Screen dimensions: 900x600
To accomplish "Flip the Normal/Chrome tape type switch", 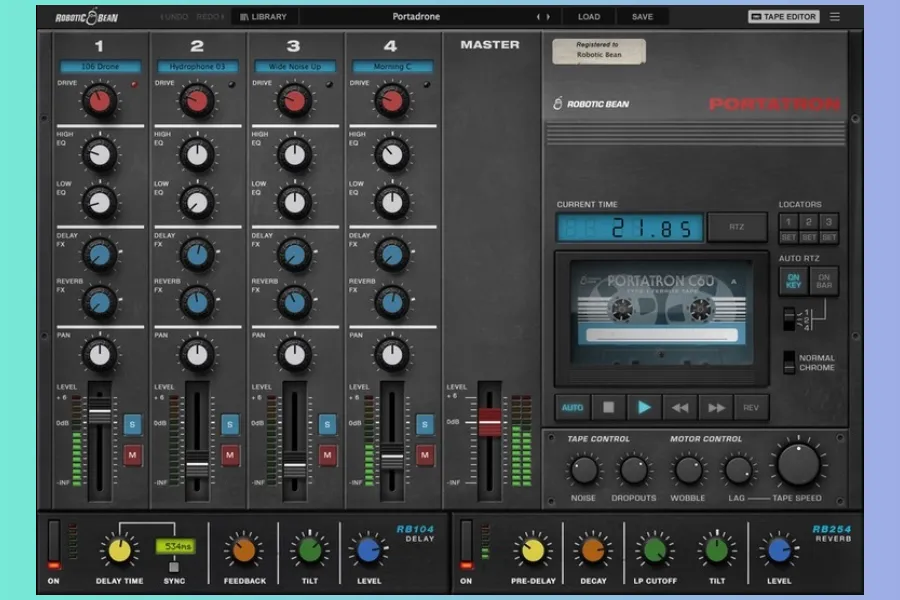I will click(789, 362).
